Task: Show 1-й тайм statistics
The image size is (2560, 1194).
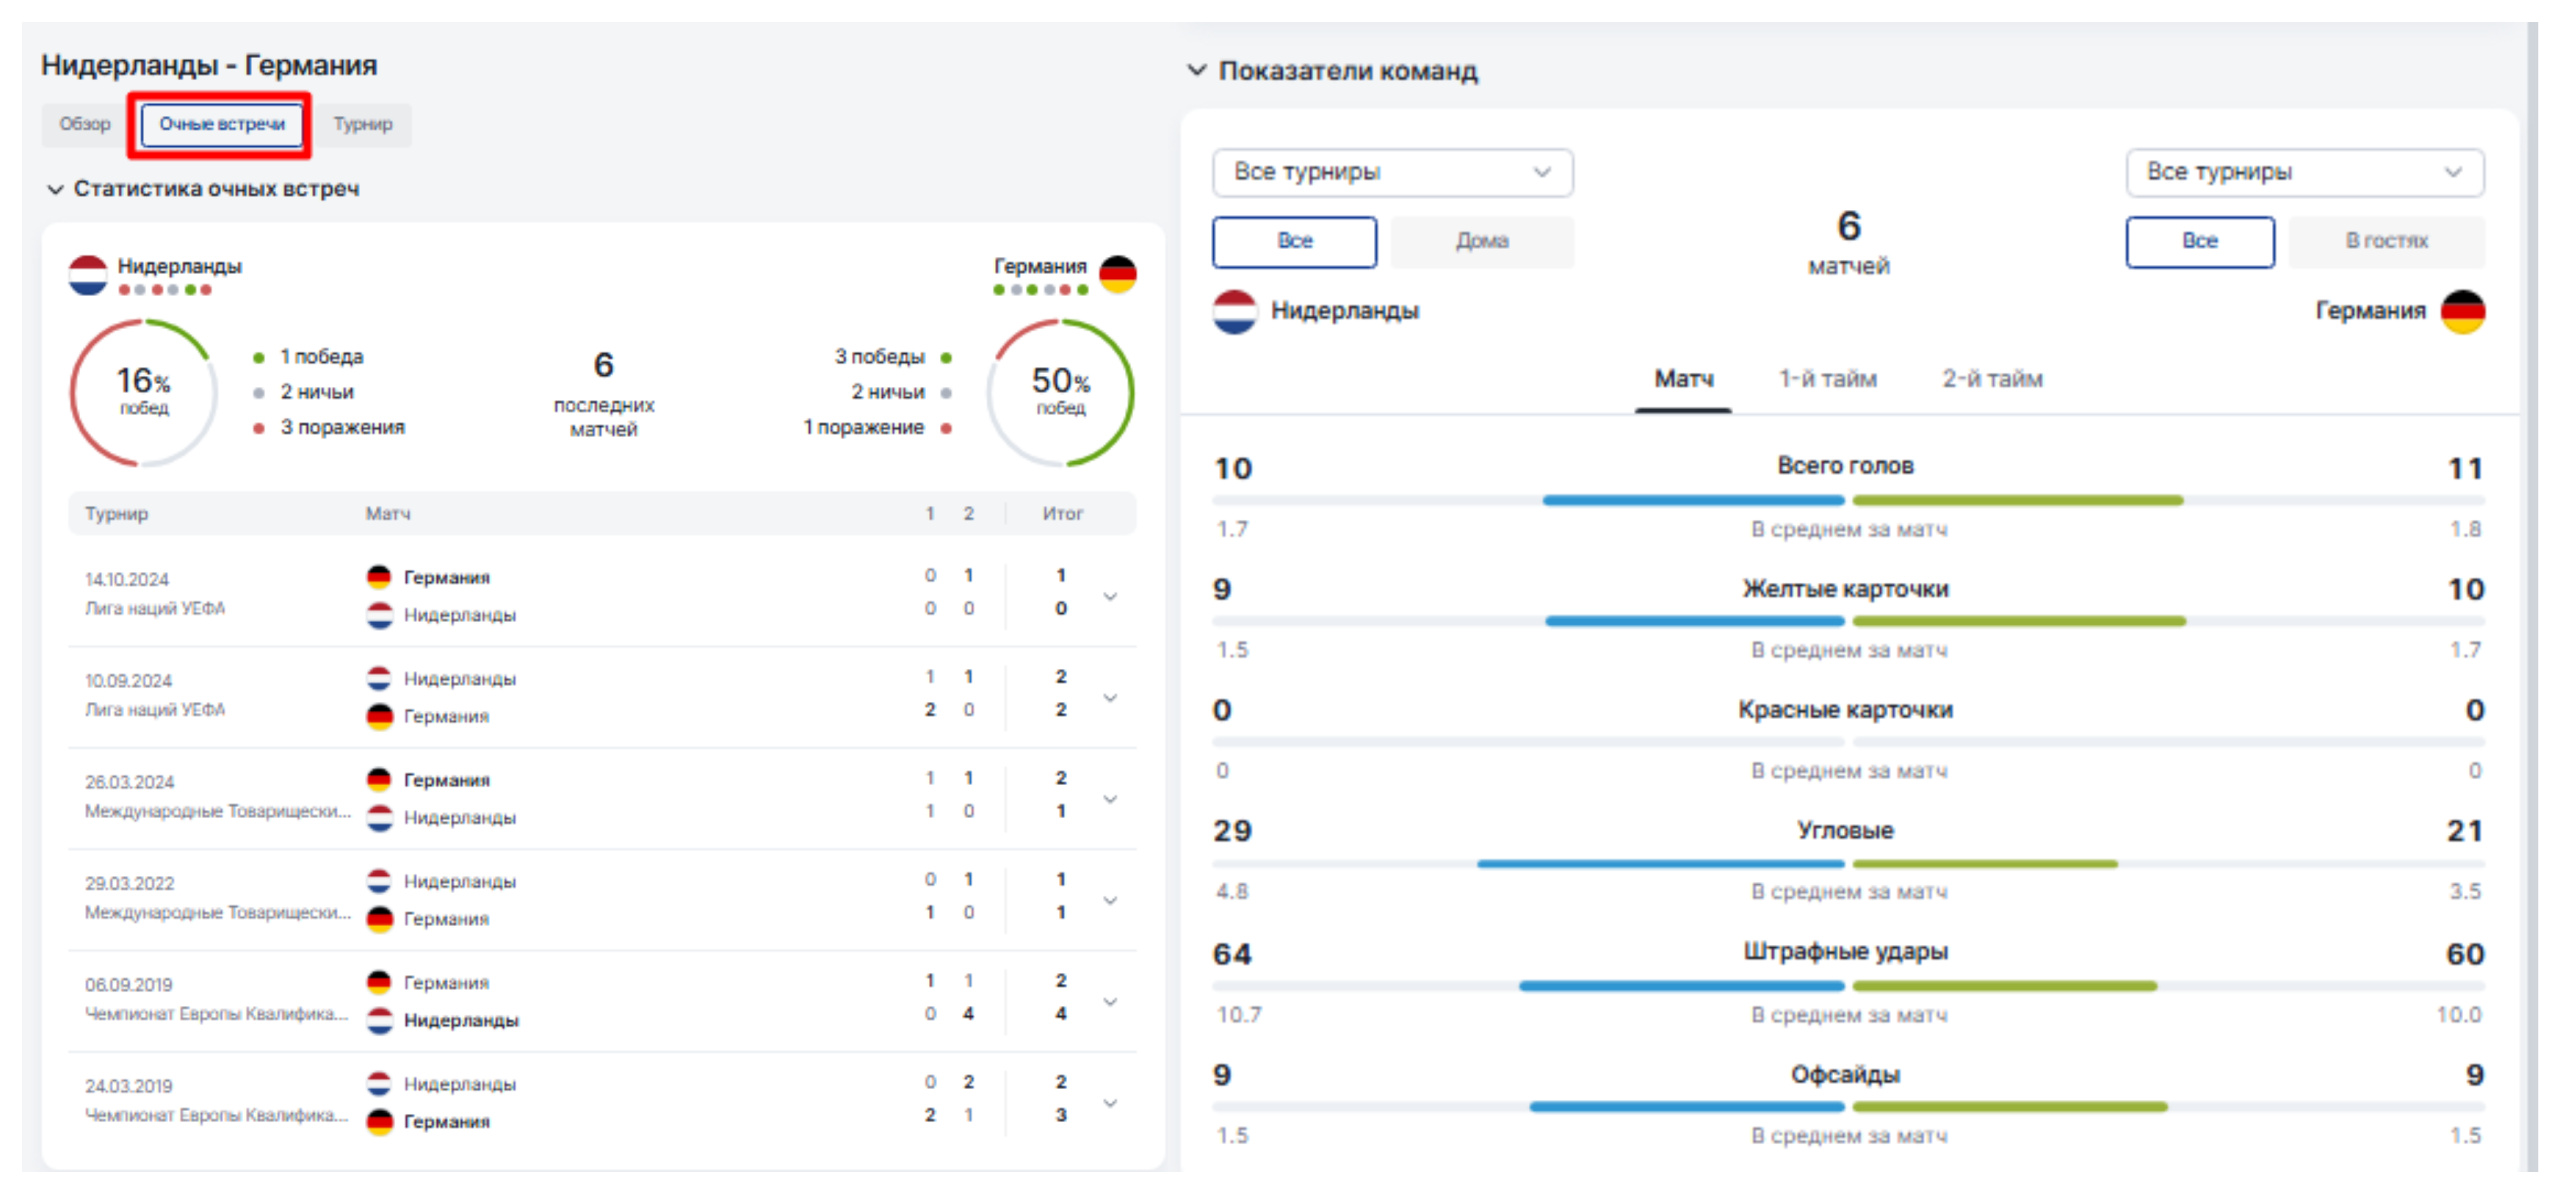Action: click(1827, 380)
